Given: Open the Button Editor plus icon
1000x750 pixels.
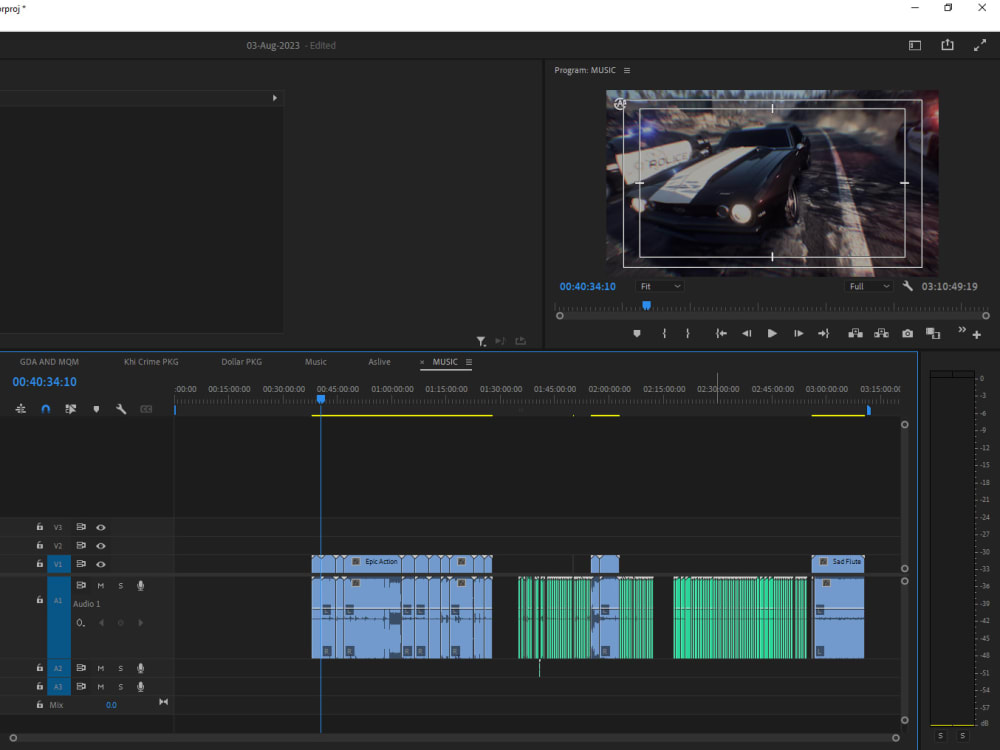Looking at the screenshot, I should [x=976, y=334].
